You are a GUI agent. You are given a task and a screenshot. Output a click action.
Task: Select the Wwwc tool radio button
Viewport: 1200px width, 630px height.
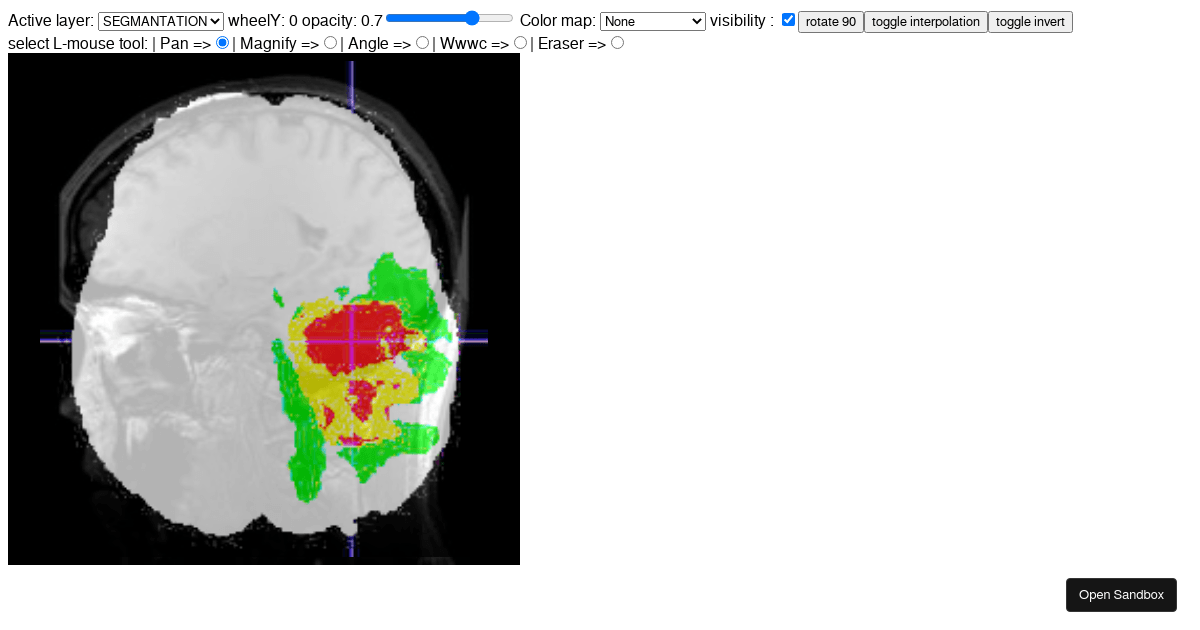[x=521, y=43]
